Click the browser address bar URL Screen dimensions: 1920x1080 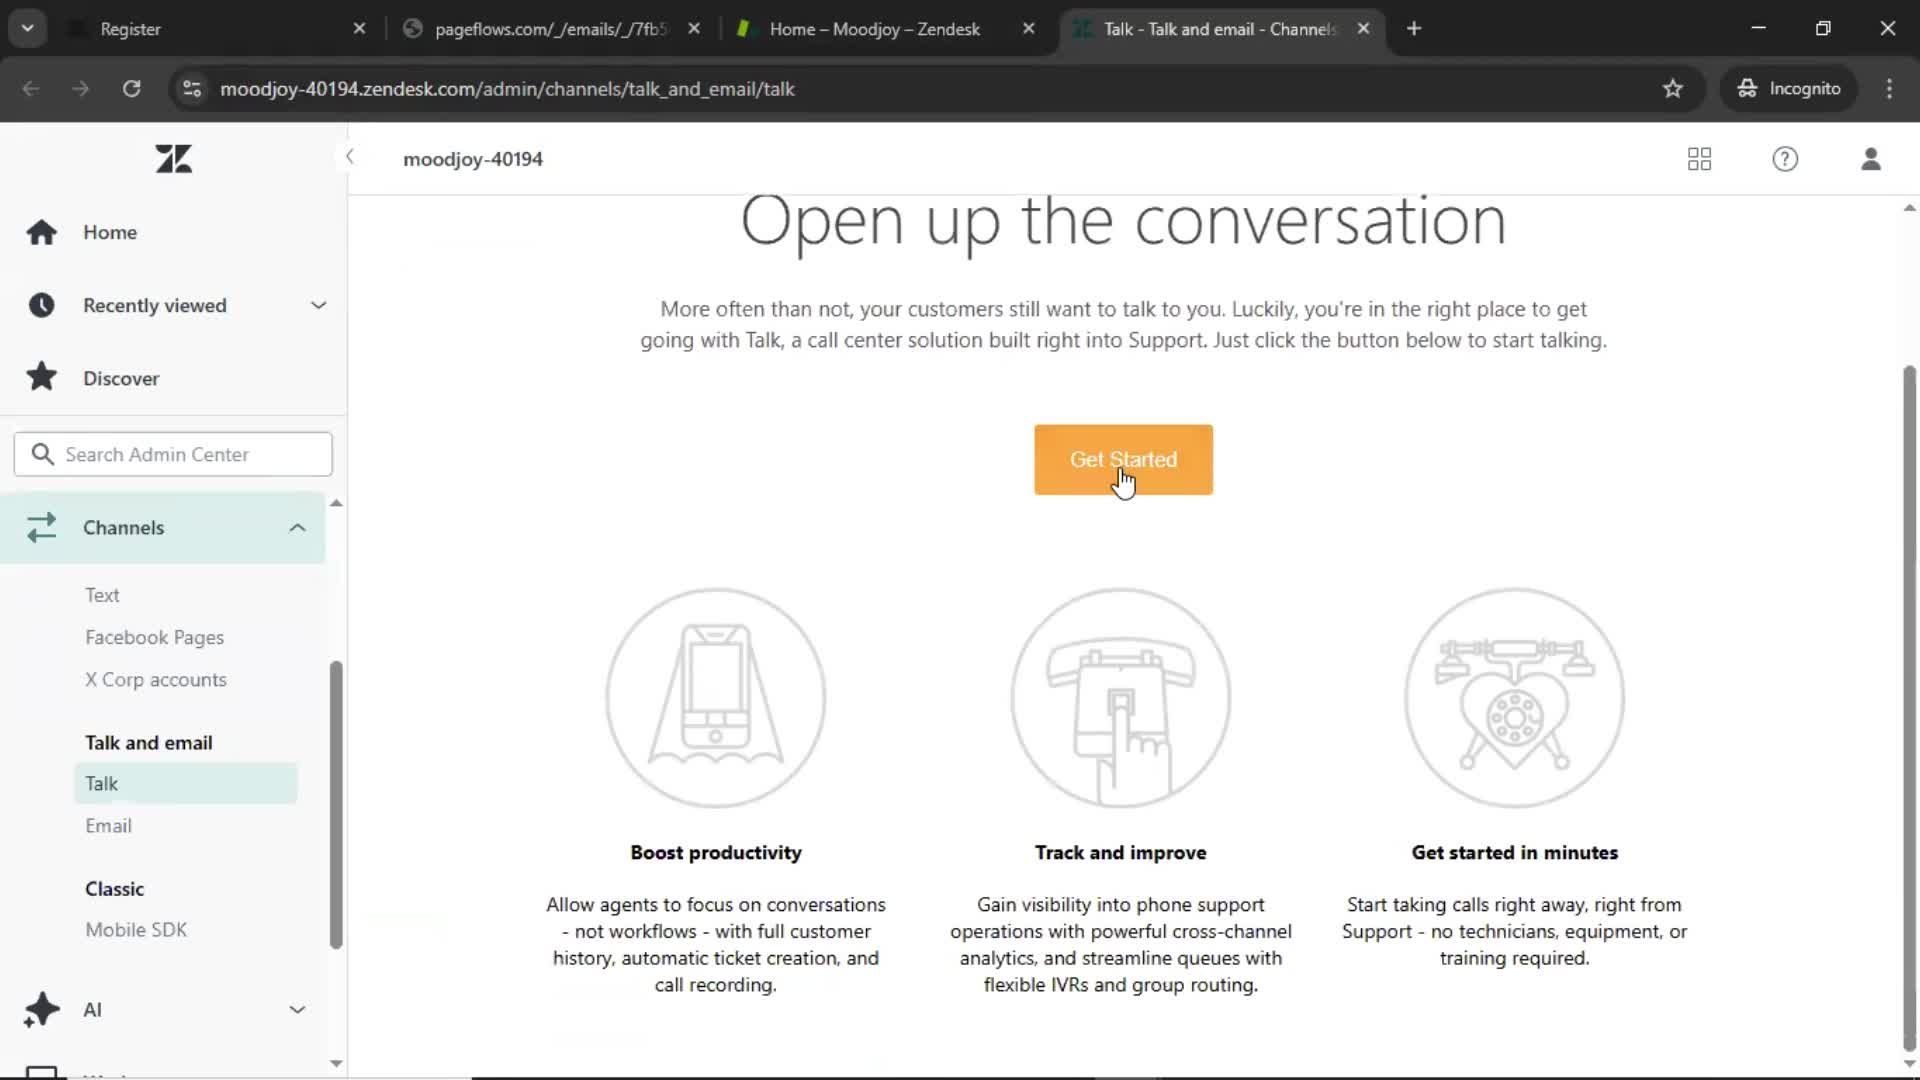507,89
